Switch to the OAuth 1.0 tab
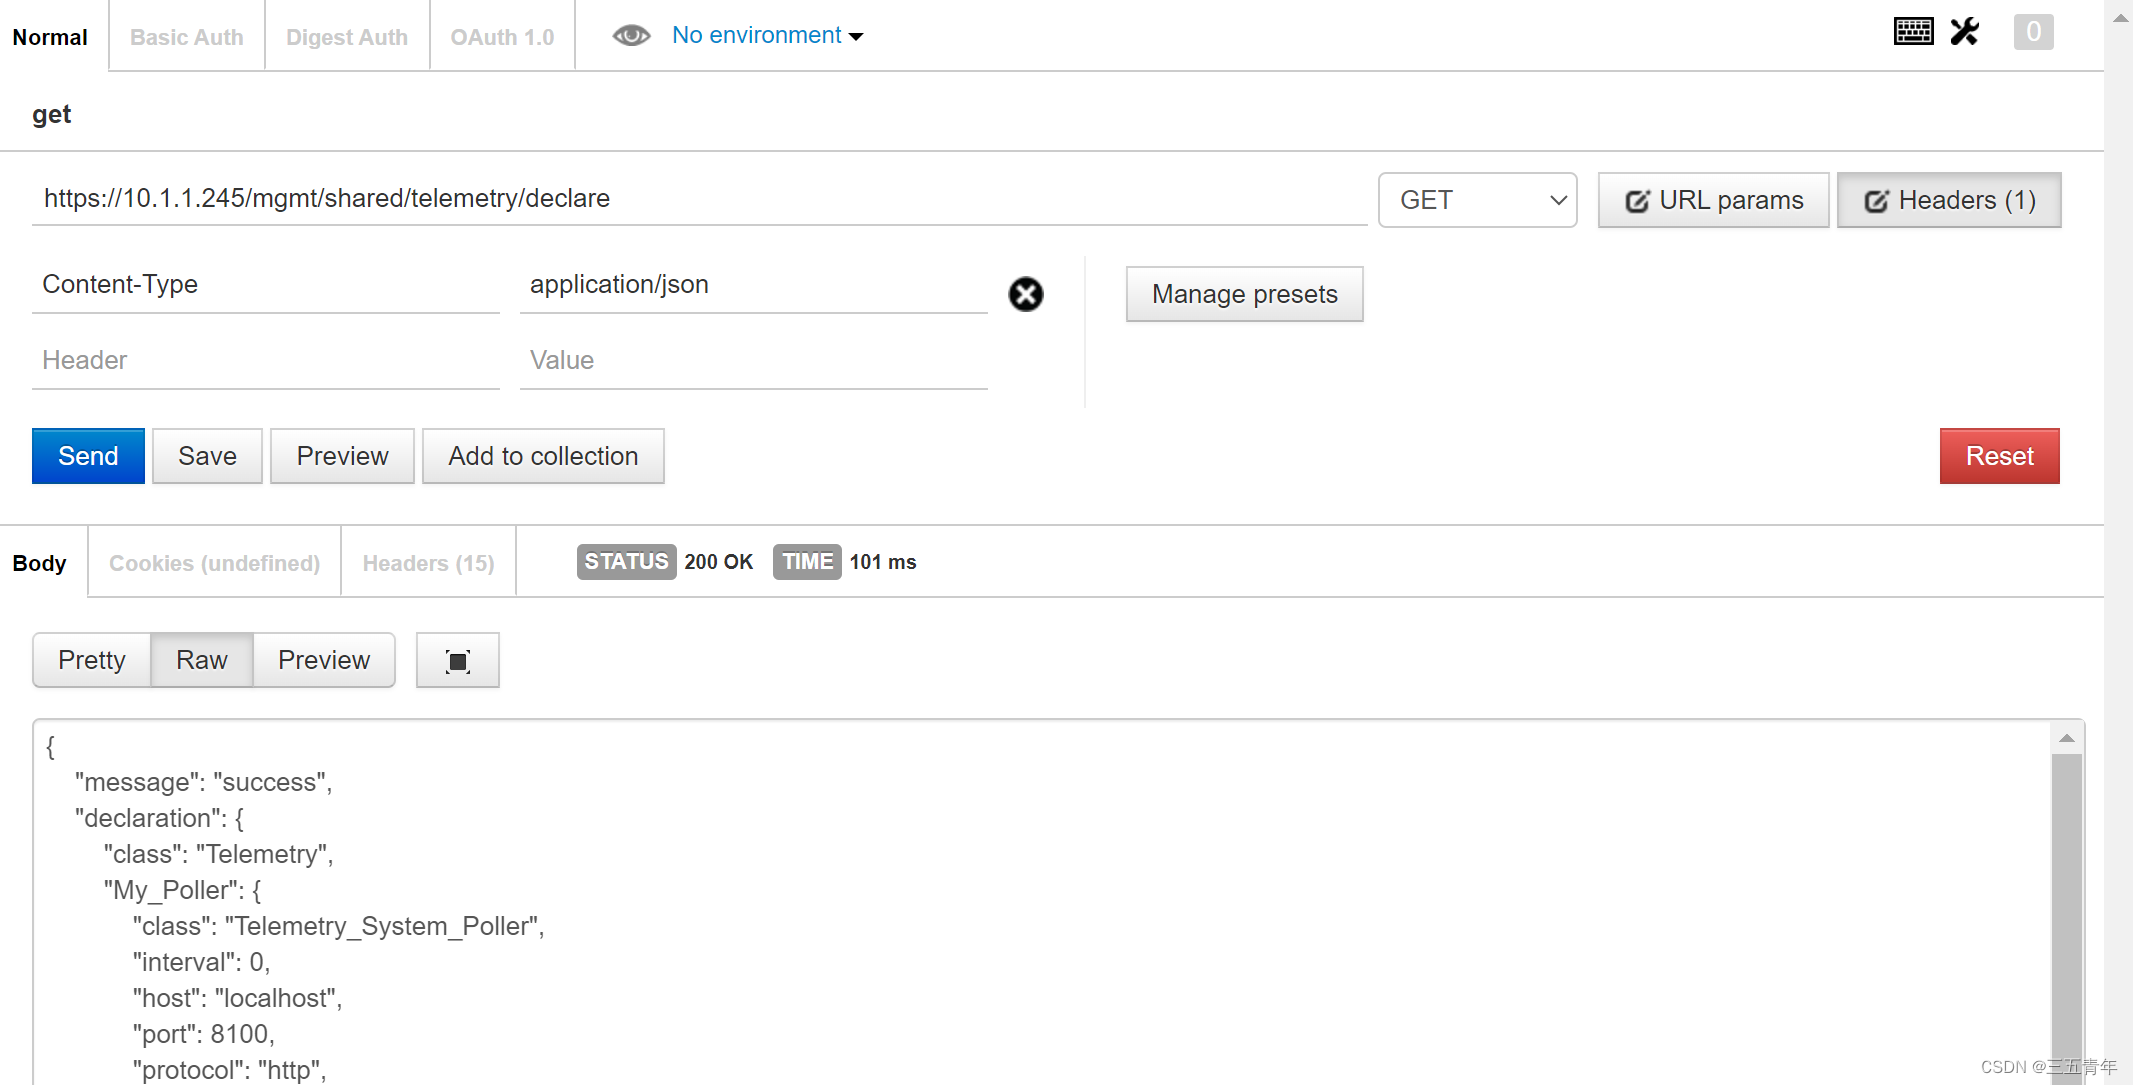The image size is (2133, 1085). coord(501,36)
